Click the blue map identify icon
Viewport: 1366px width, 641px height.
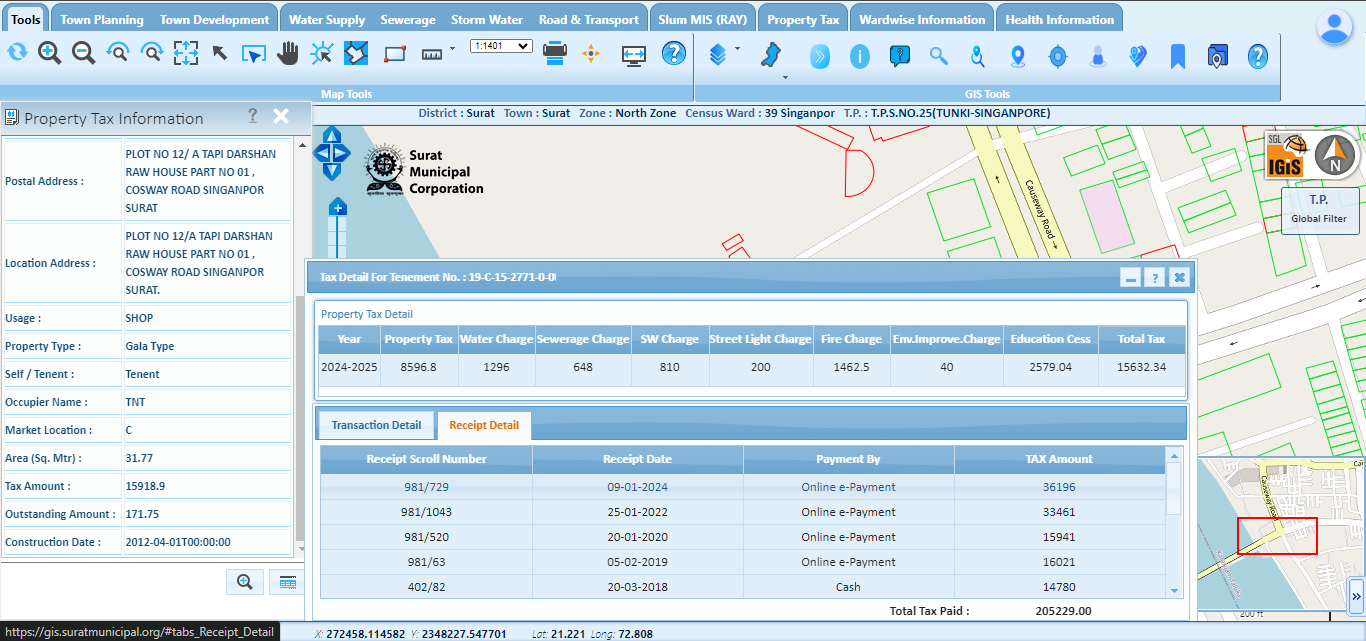(356, 53)
